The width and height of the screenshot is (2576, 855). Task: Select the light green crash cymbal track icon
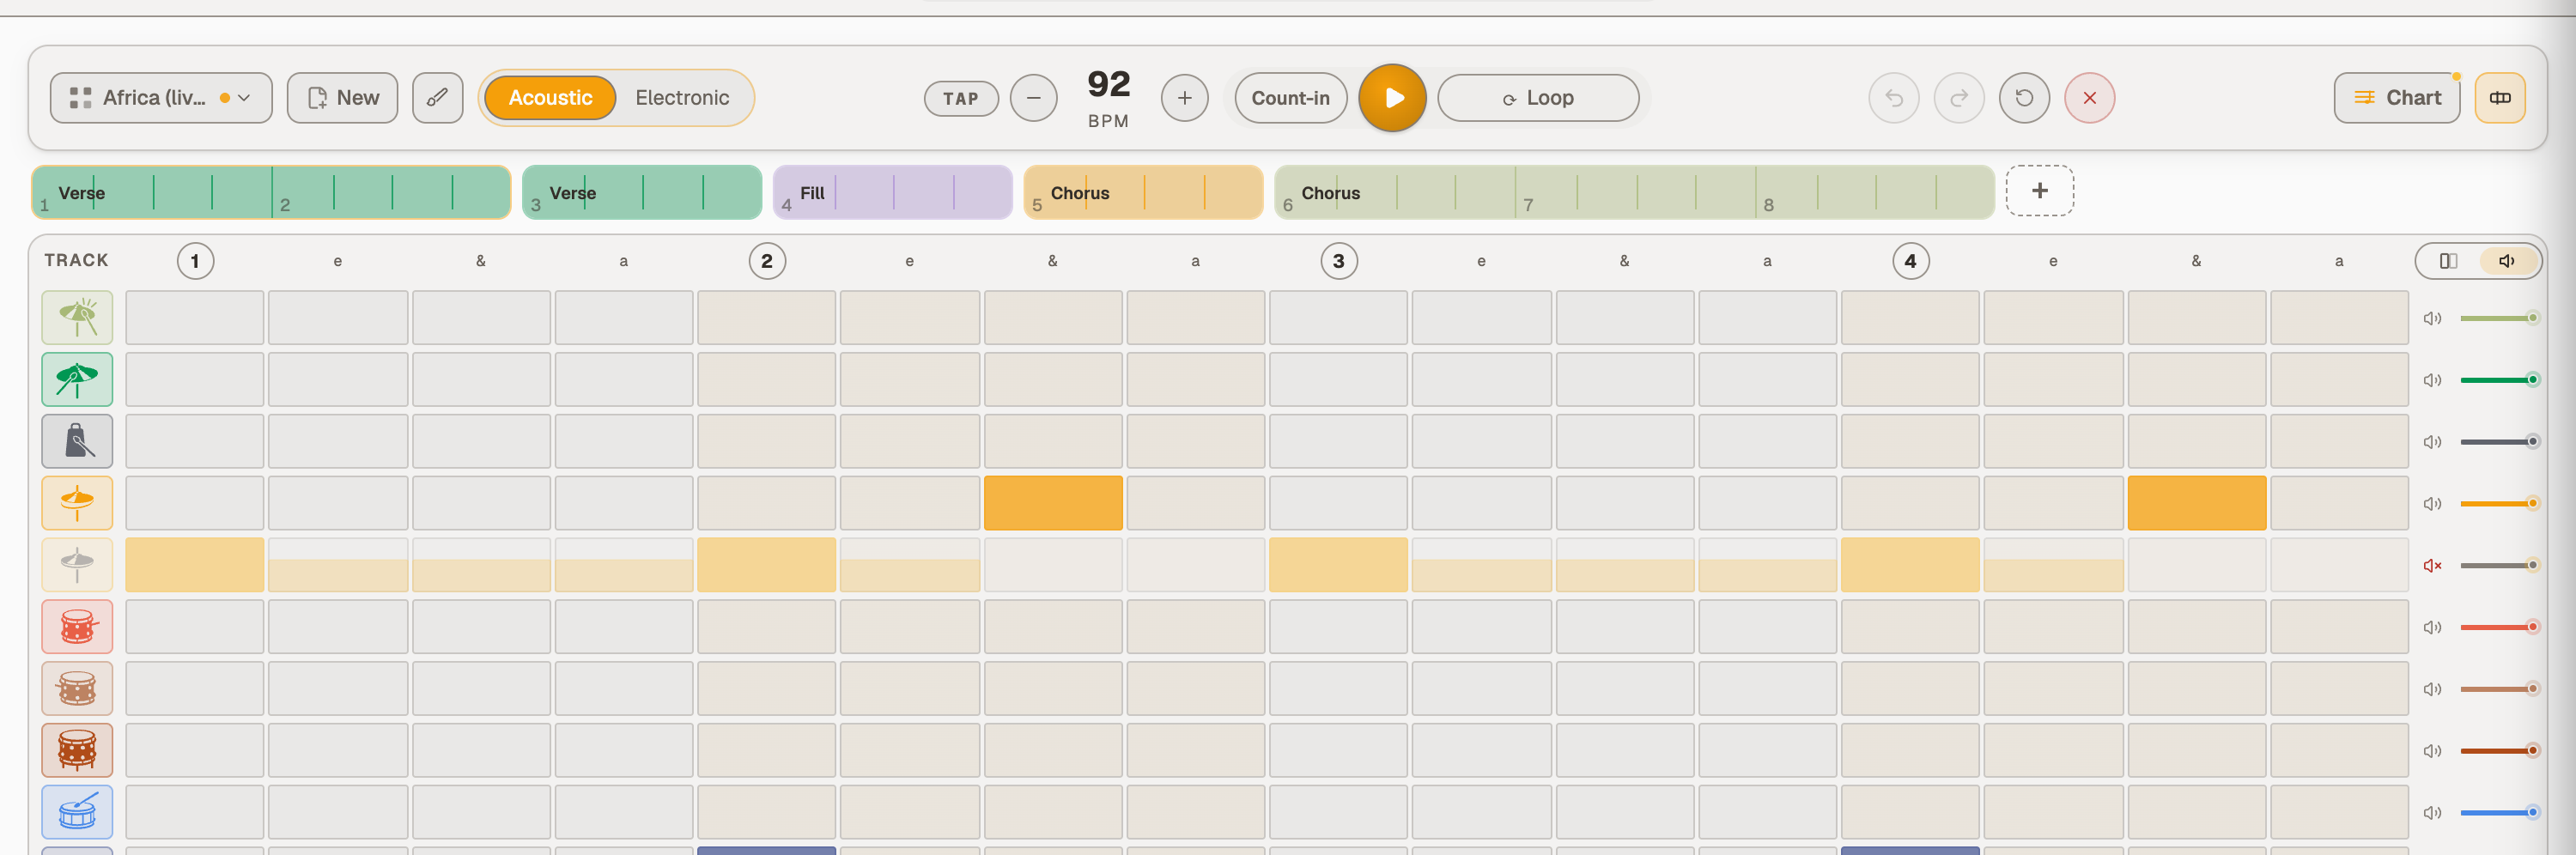[77, 317]
